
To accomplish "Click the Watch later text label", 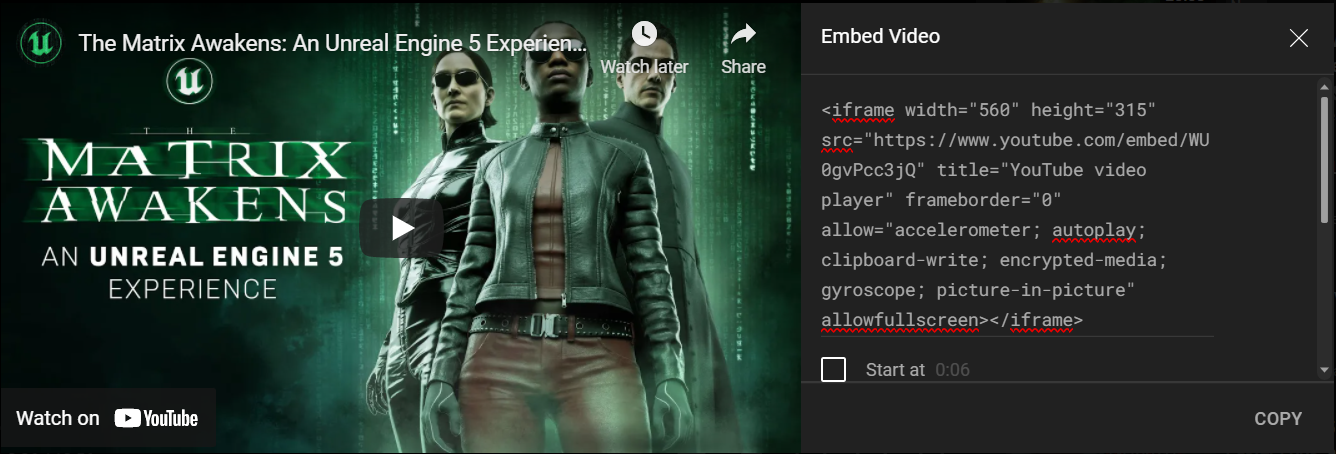I will coord(644,67).
